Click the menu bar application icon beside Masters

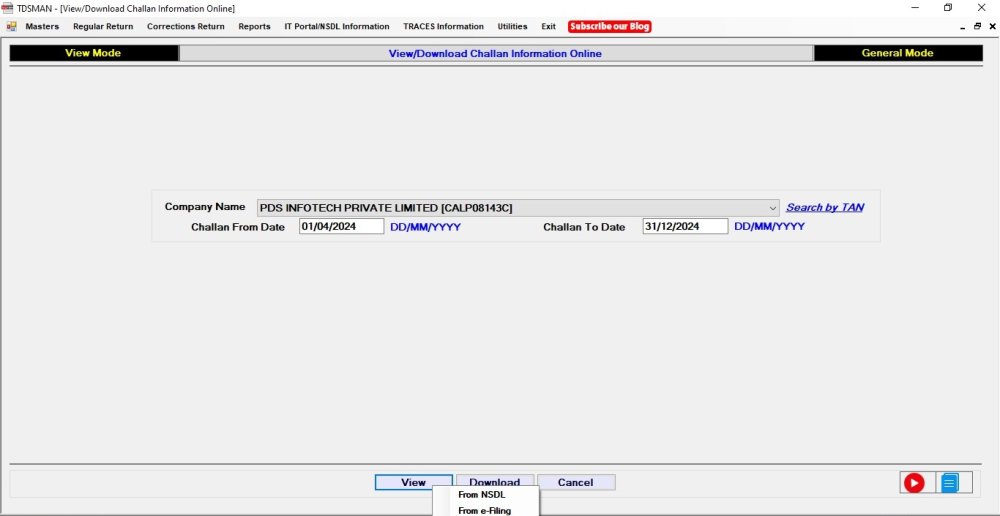(x=11, y=26)
